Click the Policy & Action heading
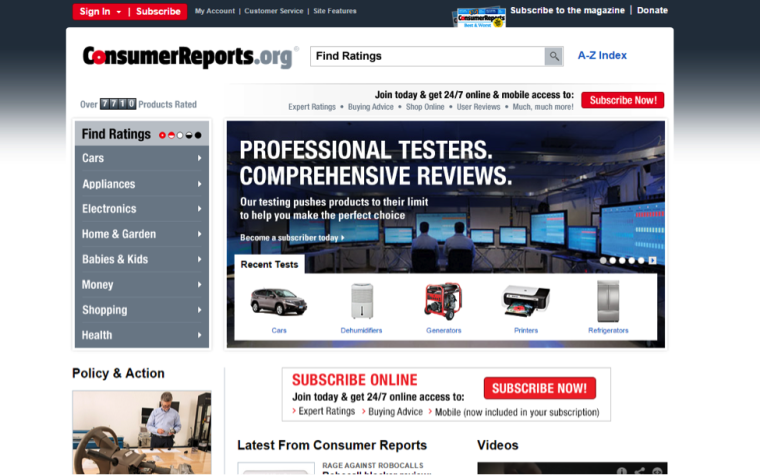Screen dimensions: 760x475 tap(118, 373)
